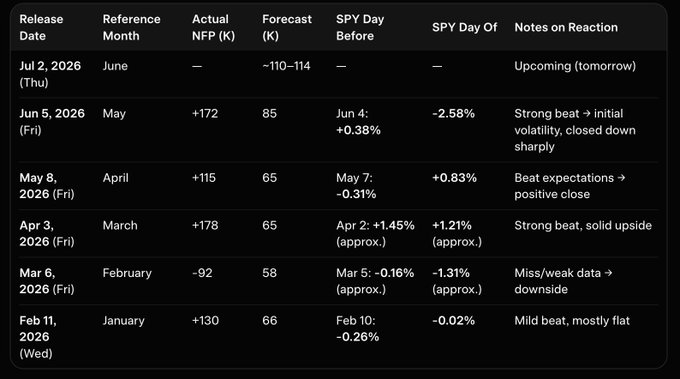
Task: Select the Actual NFP (K) header
Action: (x=213, y=27)
